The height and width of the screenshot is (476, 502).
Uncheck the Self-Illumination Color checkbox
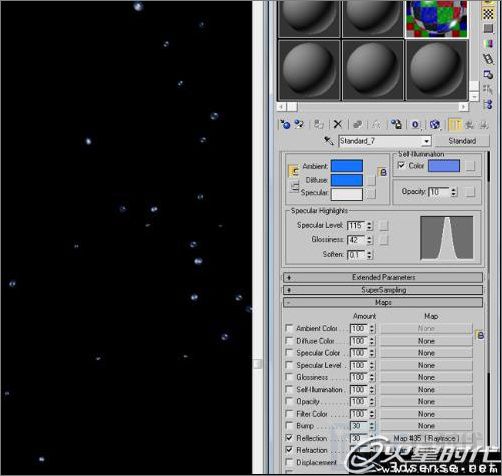[x=401, y=165]
